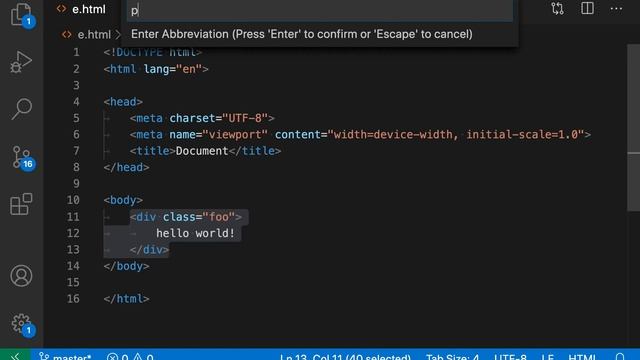Click the Open Changes compare icon

pos(557,9)
